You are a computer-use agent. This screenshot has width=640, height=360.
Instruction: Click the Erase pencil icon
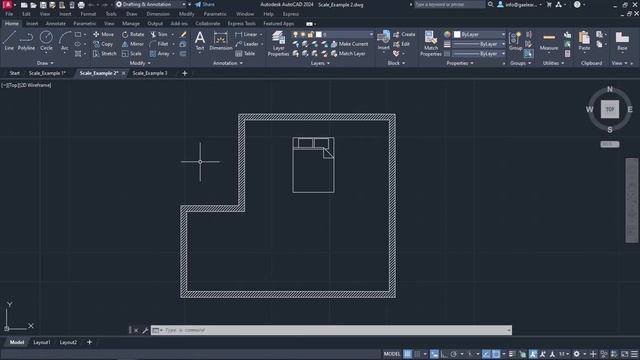pos(183,34)
